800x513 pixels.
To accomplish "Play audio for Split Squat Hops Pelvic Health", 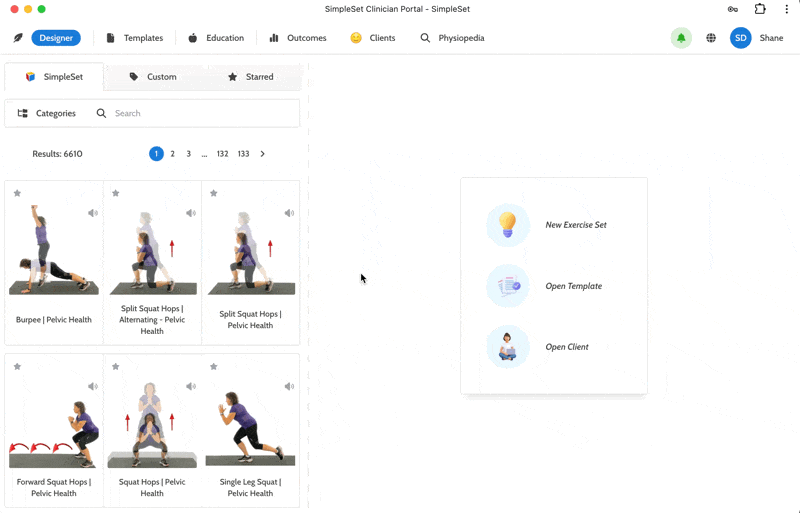I will coord(289,213).
